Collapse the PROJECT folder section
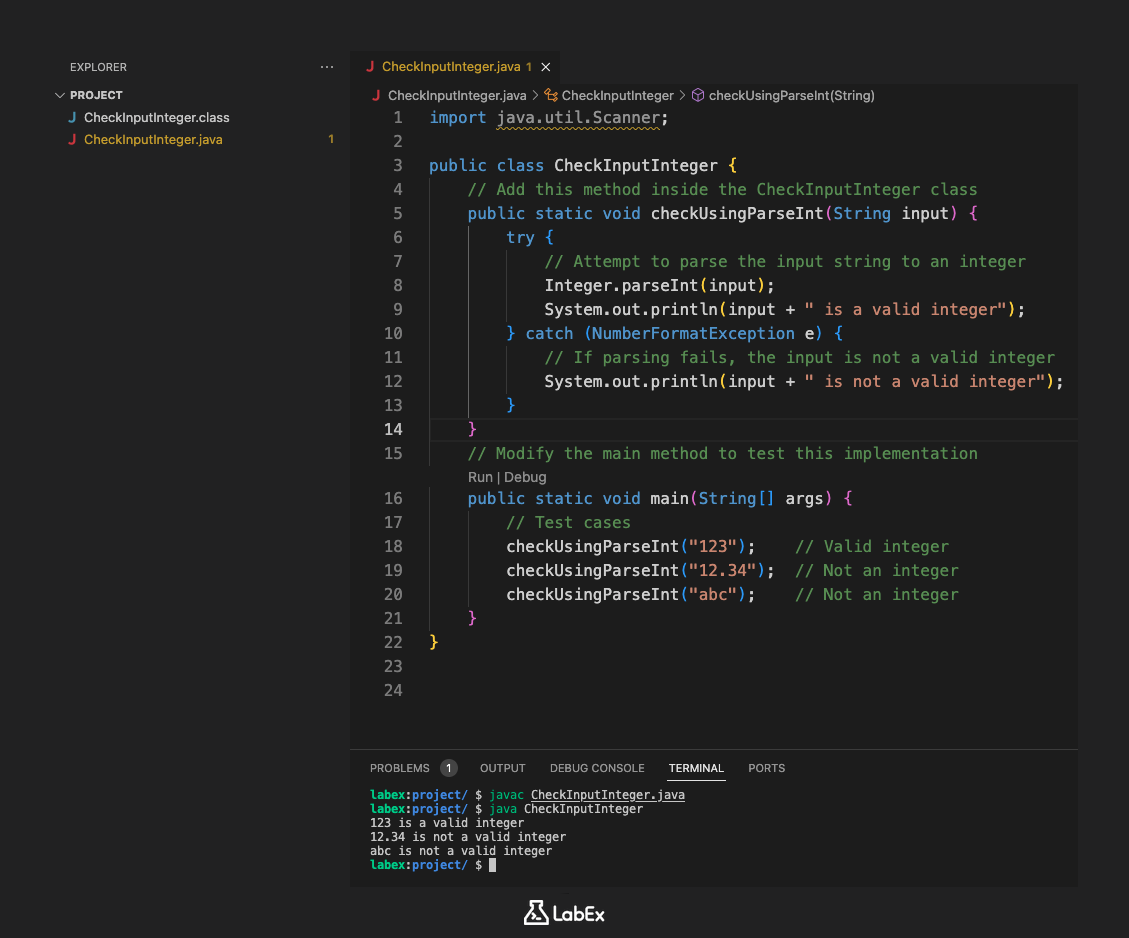Viewport: 1129px width, 938px height. [59, 95]
